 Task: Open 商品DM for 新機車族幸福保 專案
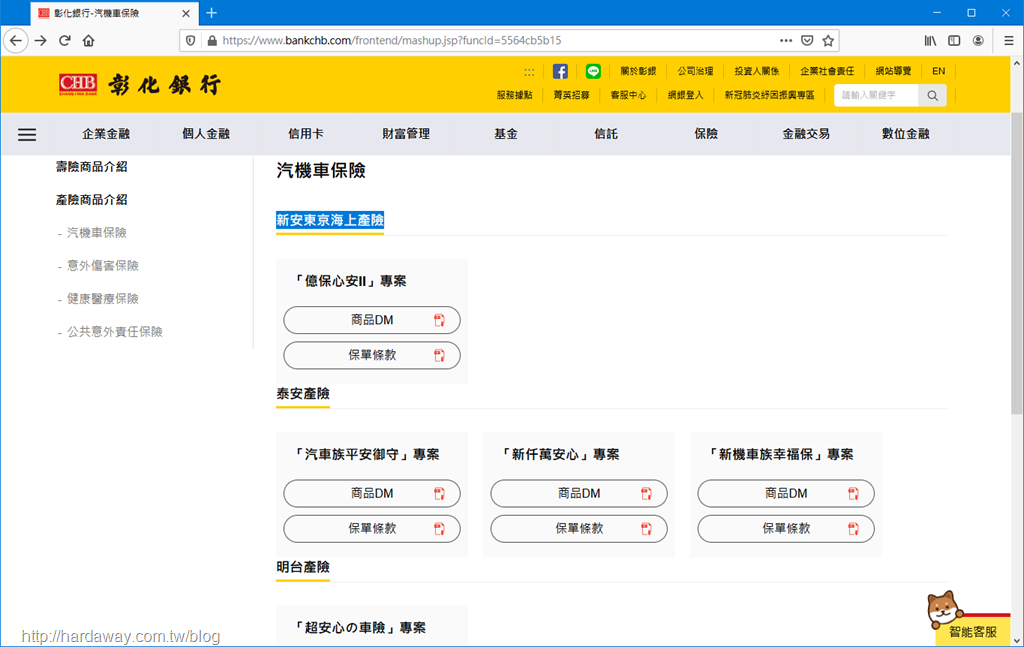pos(786,494)
